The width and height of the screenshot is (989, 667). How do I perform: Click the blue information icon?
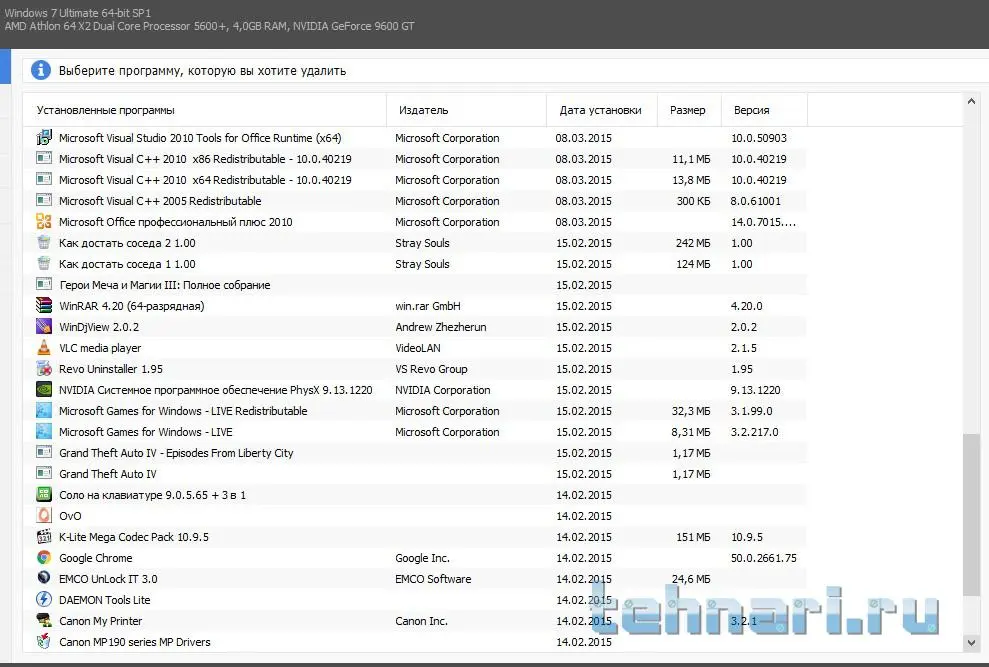click(x=41, y=70)
